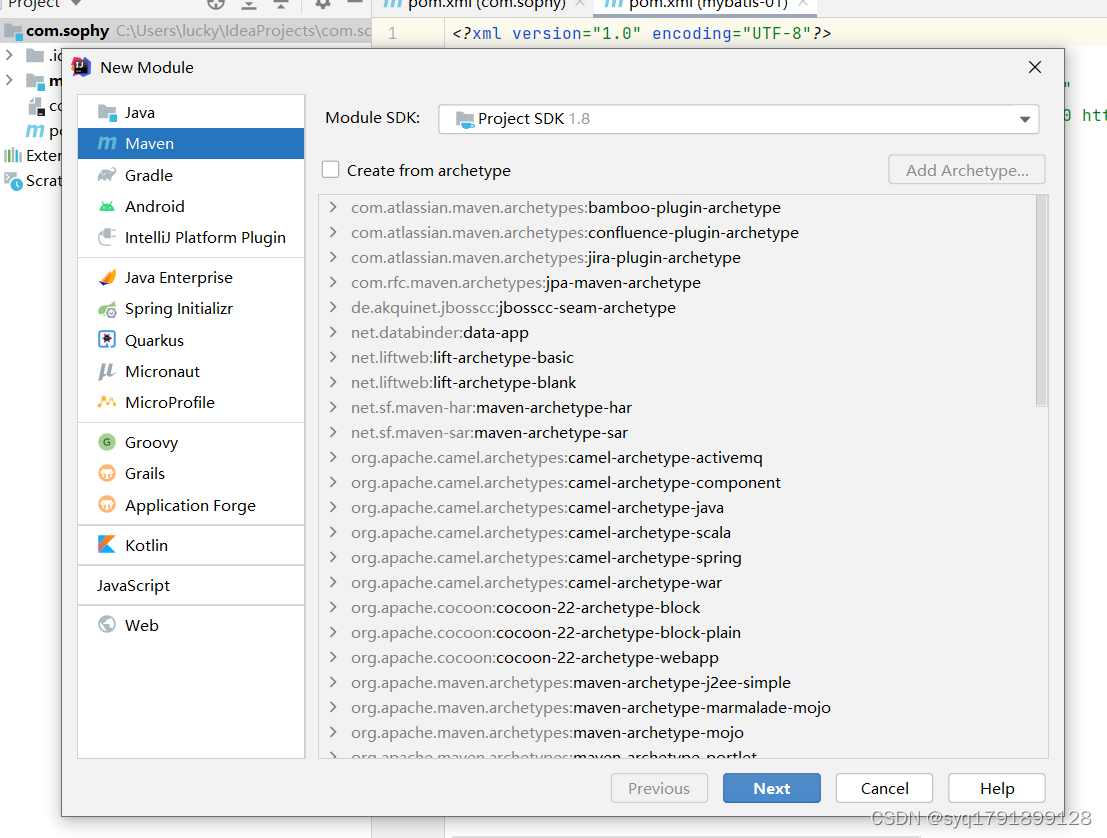
Task: Expand the jpa-maven-archetype entry
Action: (333, 282)
